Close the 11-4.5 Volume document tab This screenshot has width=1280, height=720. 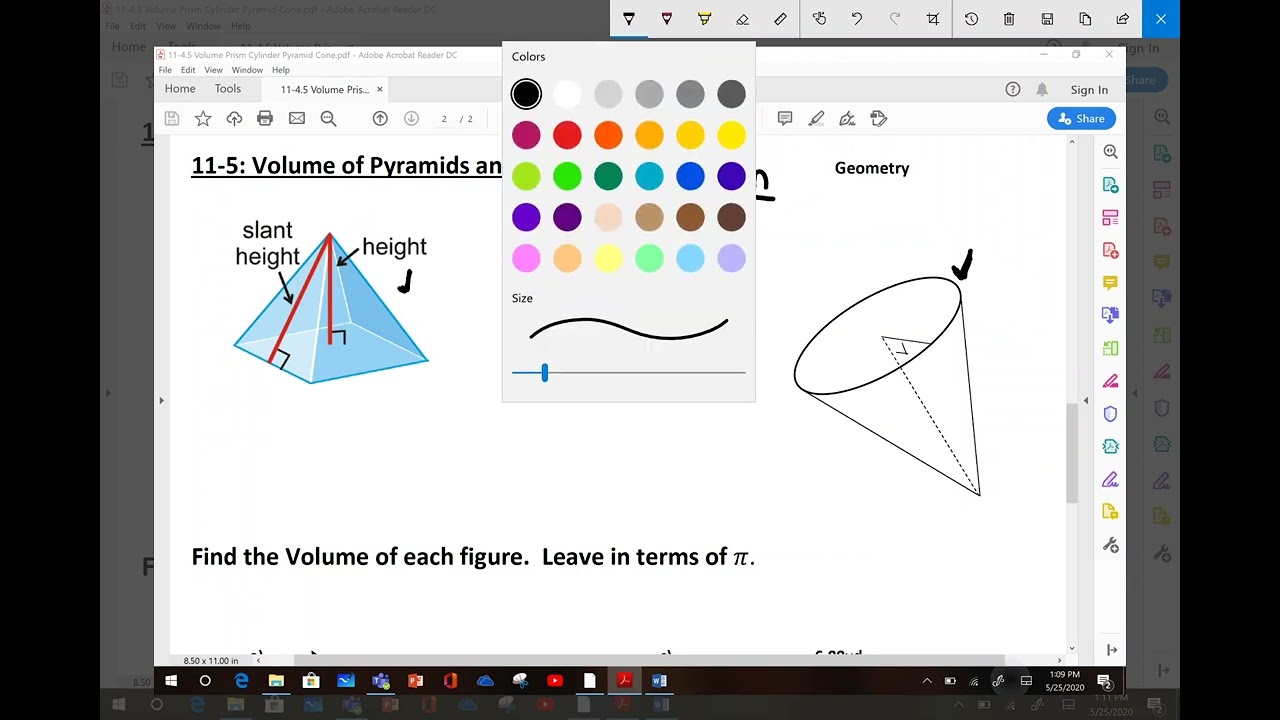(x=380, y=90)
